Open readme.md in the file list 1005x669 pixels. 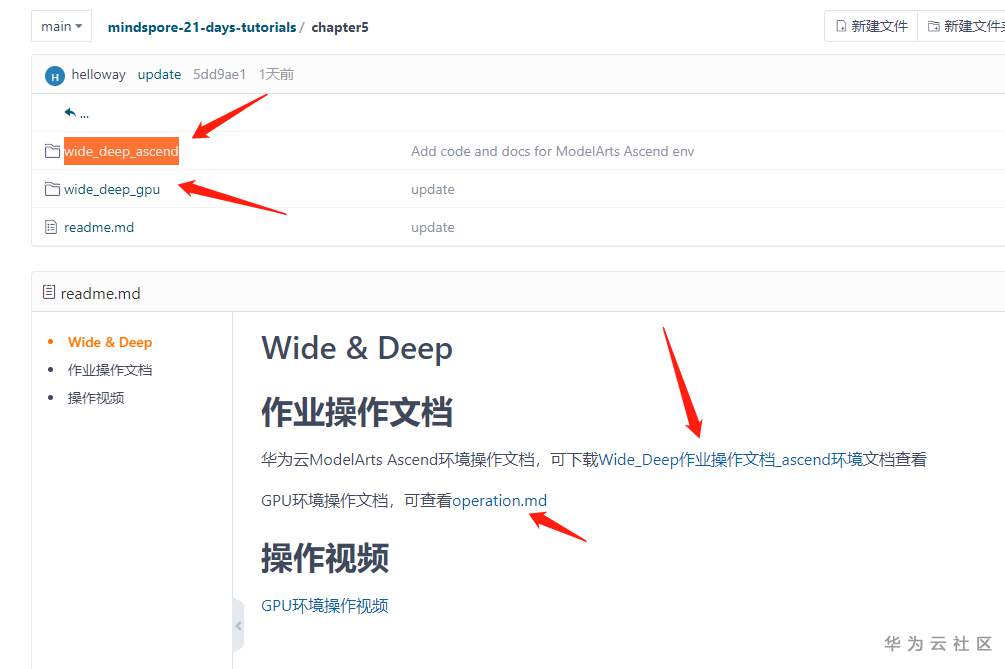pyautogui.click(x=99, y=227)
